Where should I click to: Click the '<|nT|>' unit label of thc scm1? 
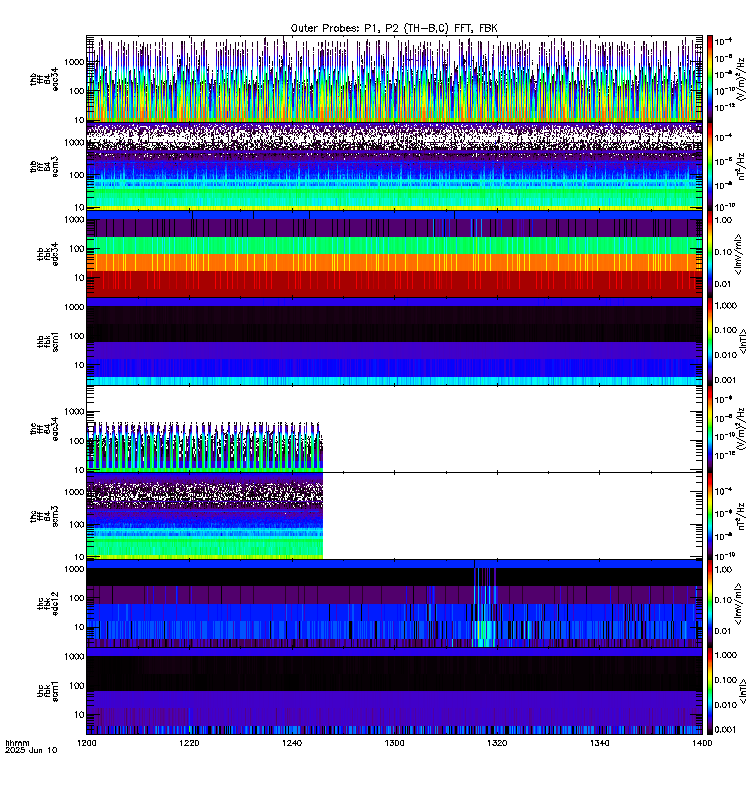click(x=741, y=691)
